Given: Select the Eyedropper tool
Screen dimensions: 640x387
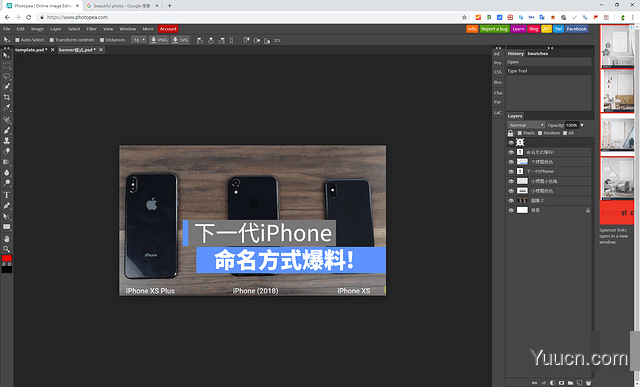Looking at the screenshot, I should pyautogui.click(x=7, y=108).
